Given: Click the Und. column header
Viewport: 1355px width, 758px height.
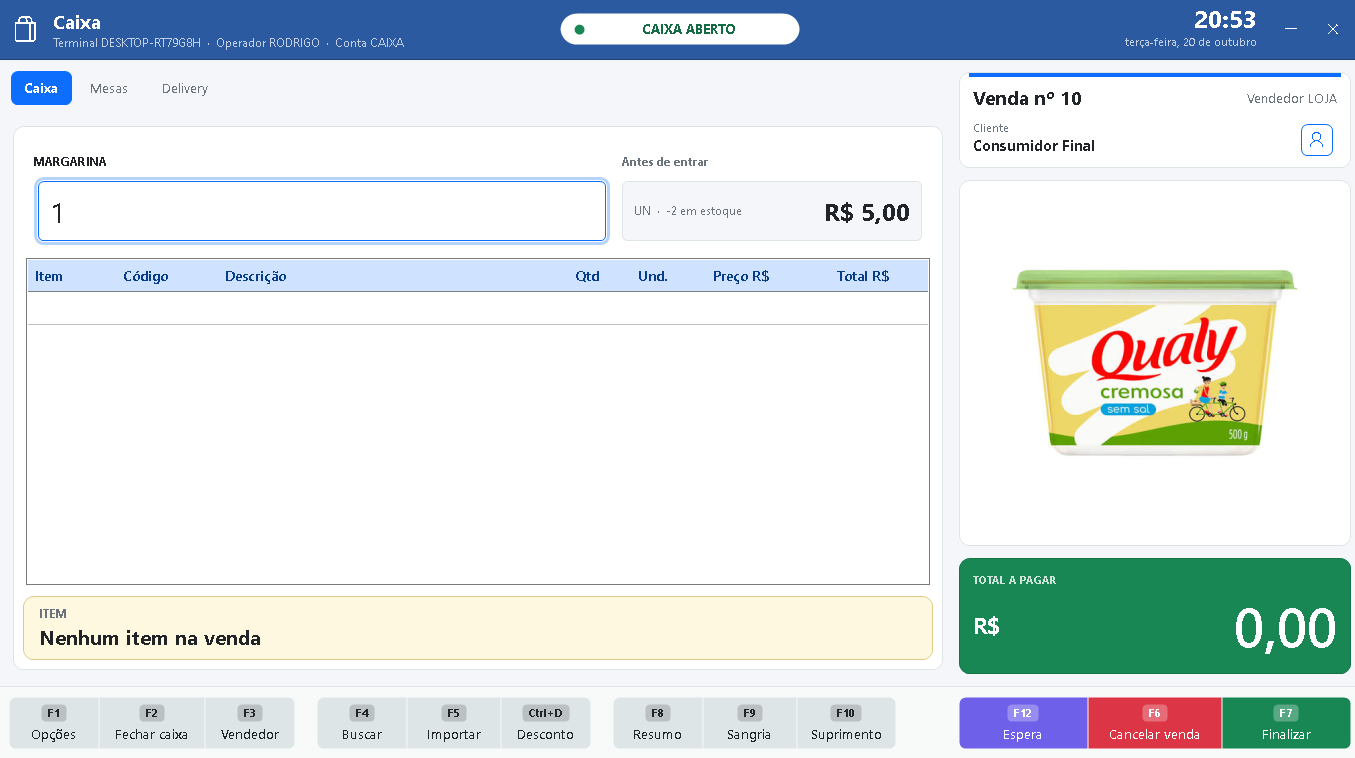Looking at the screenshot, I should [x=653, y=276].
